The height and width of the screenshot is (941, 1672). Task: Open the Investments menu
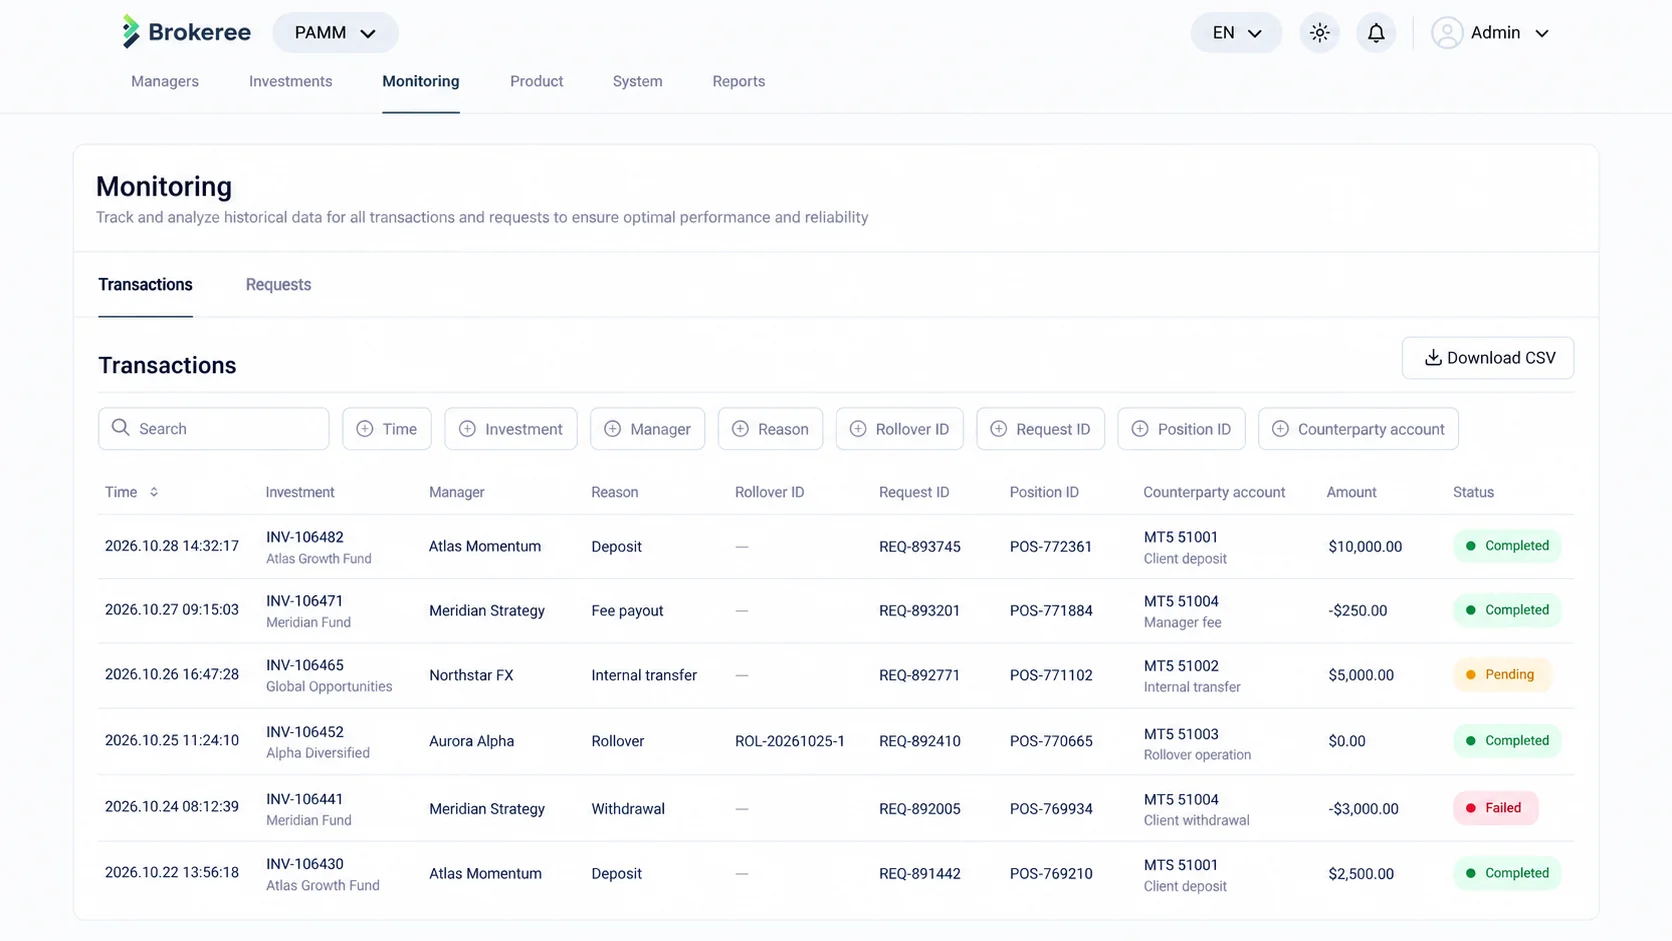(x=290, y=81)
